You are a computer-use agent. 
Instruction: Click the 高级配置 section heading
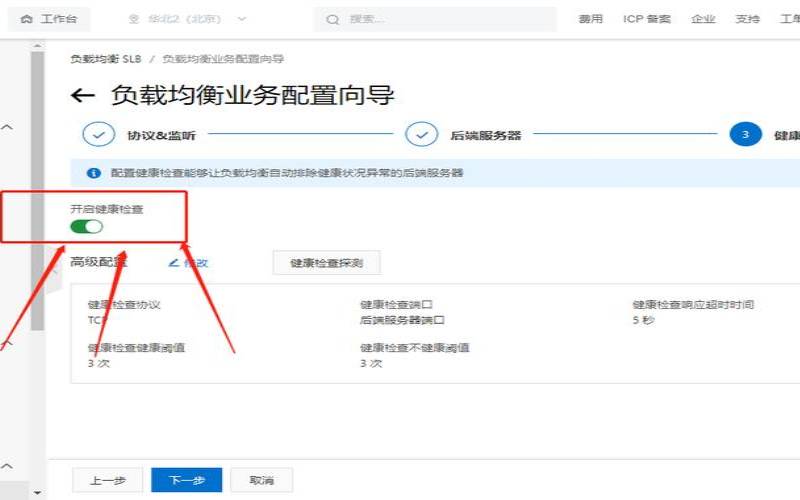98,262
